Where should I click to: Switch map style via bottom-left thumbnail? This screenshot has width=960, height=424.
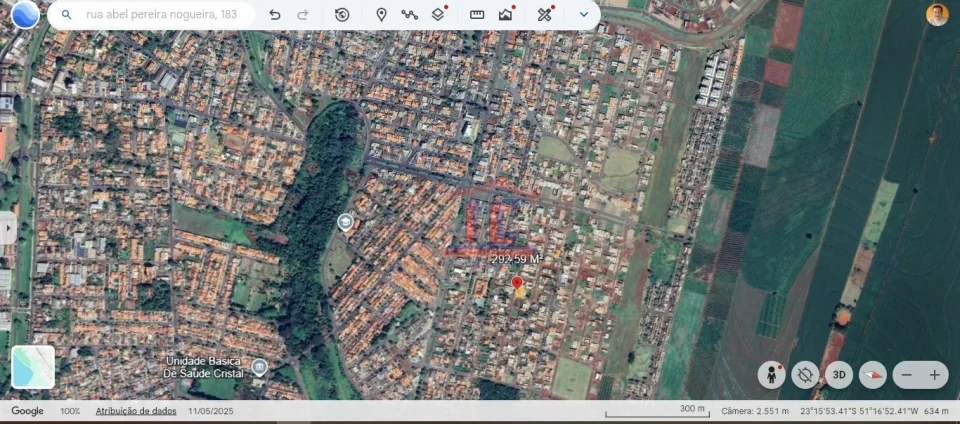click(33, 367)
